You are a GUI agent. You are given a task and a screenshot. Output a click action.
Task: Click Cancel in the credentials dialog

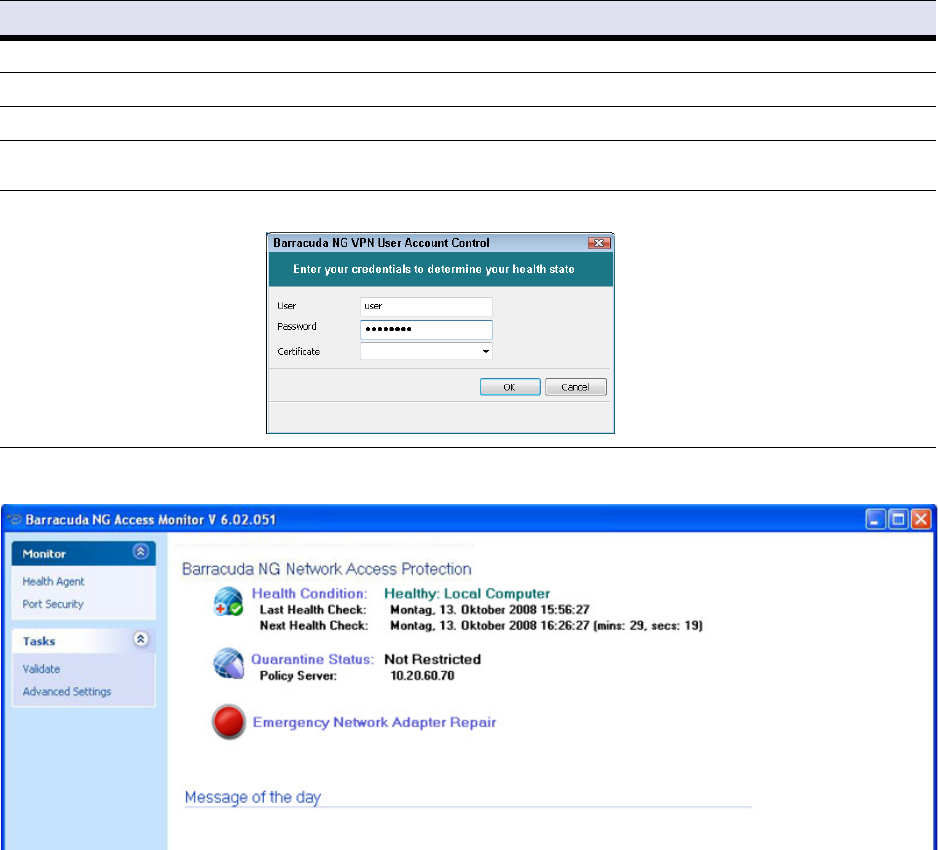(x=575, y=387)
